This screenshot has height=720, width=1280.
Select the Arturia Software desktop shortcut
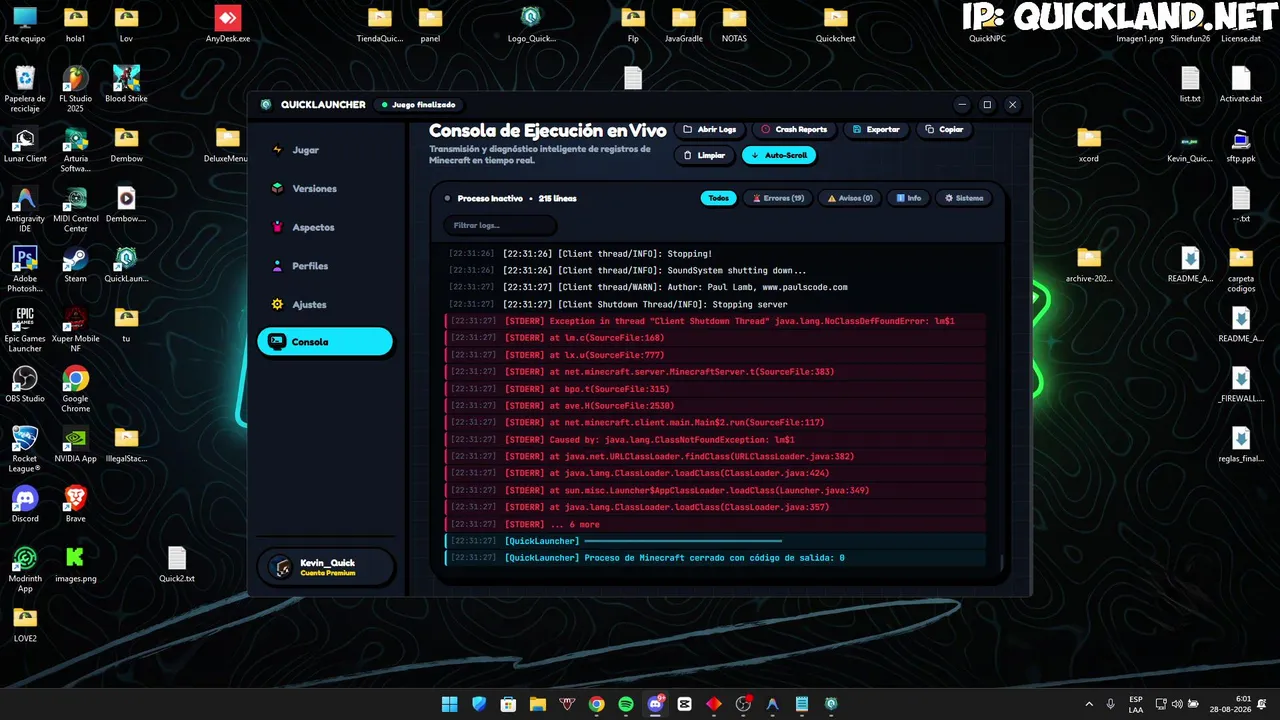coord(75,148)
